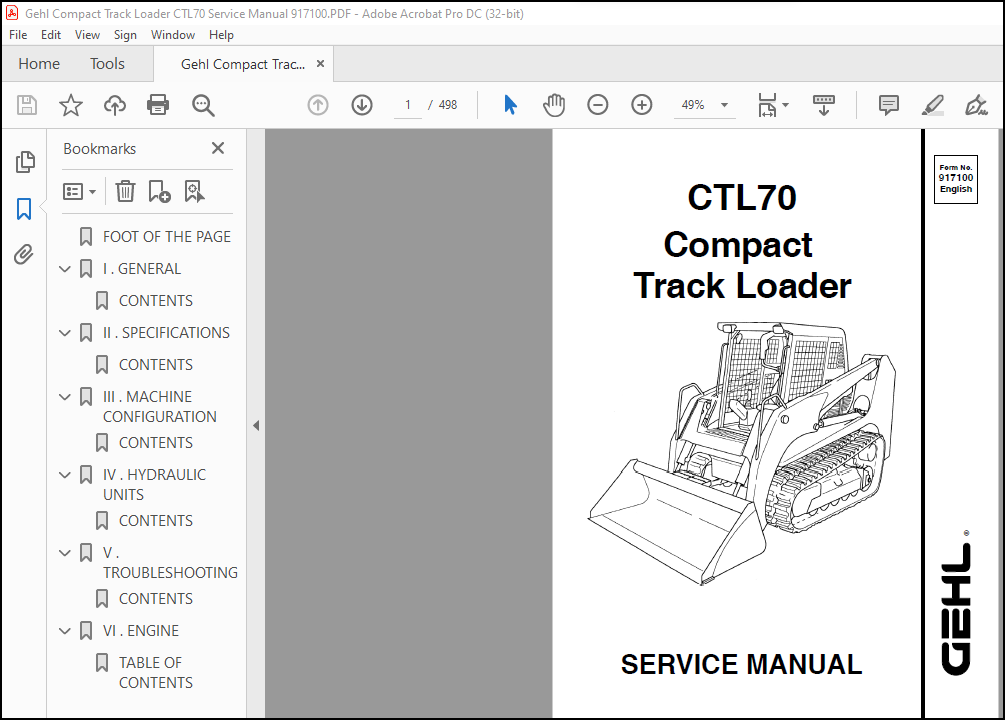Click the cloud upload icon

115,105
